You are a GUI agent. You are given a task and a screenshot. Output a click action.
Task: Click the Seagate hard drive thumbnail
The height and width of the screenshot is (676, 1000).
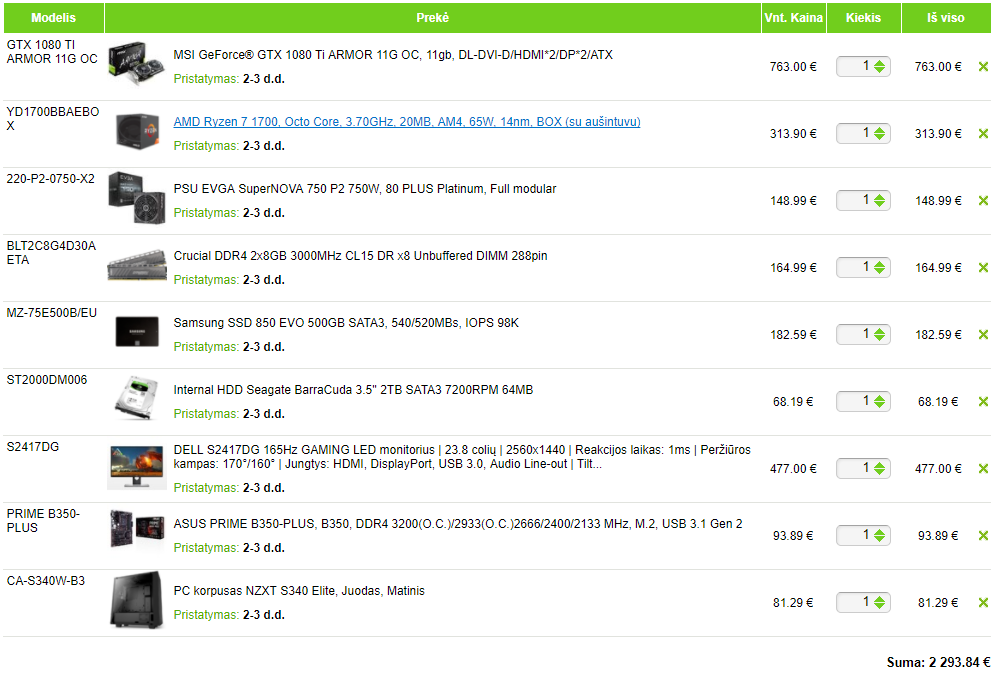[x=136, y=399]
